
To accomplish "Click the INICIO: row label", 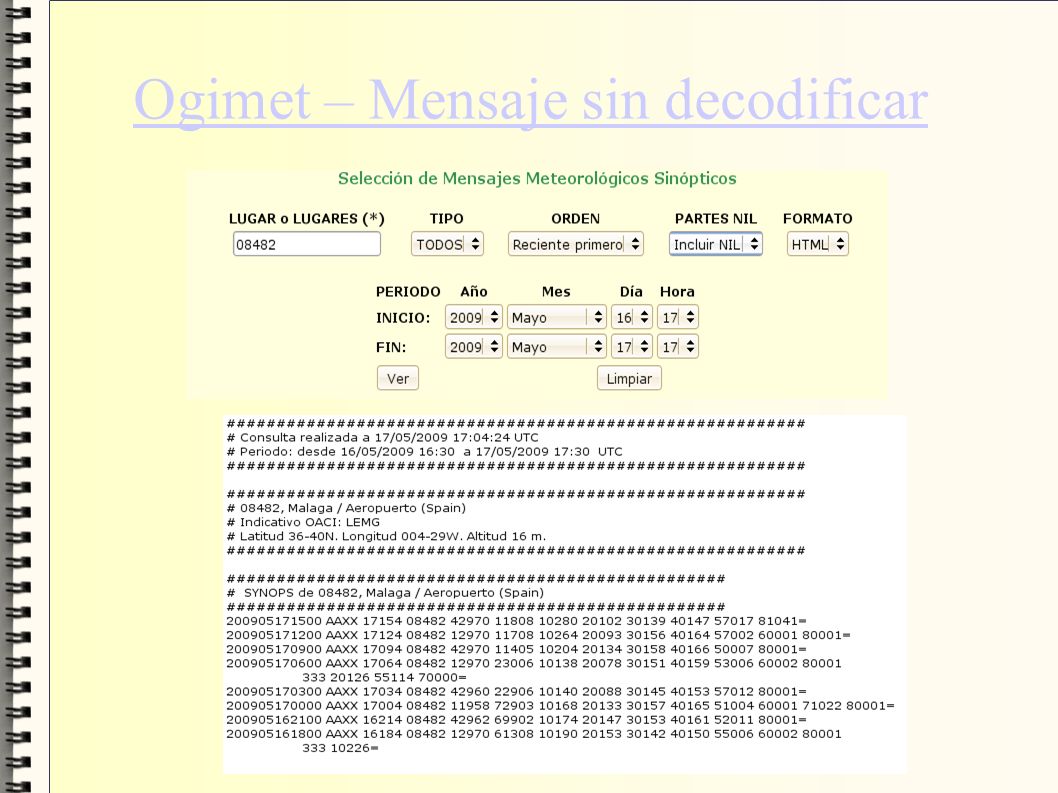I will pos(403,318).
